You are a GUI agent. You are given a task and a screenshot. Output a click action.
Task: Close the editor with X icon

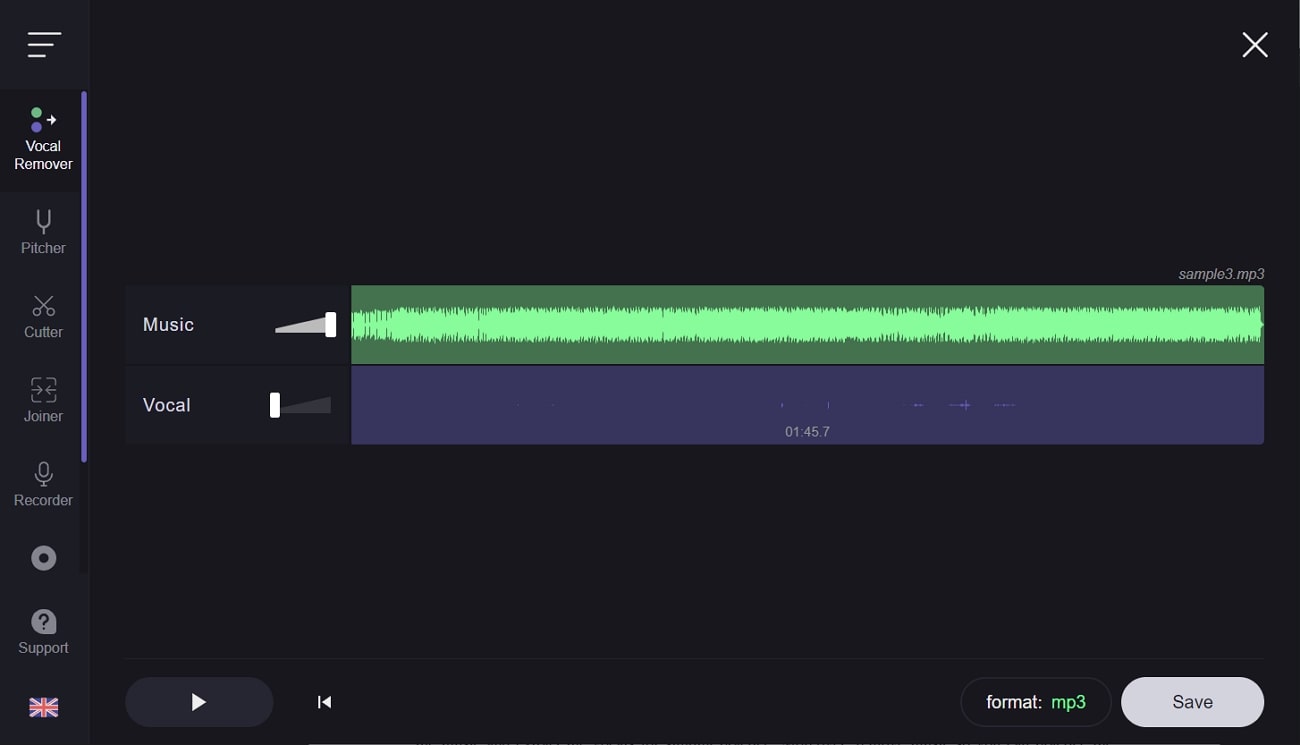coord(1254,45)
